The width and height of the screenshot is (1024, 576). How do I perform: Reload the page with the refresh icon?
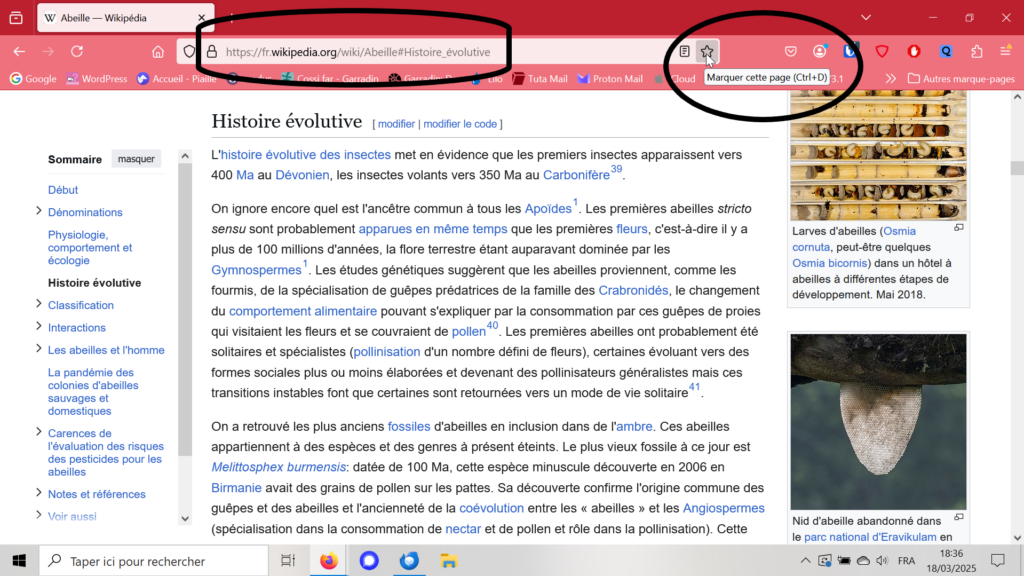tap(75, 51)
